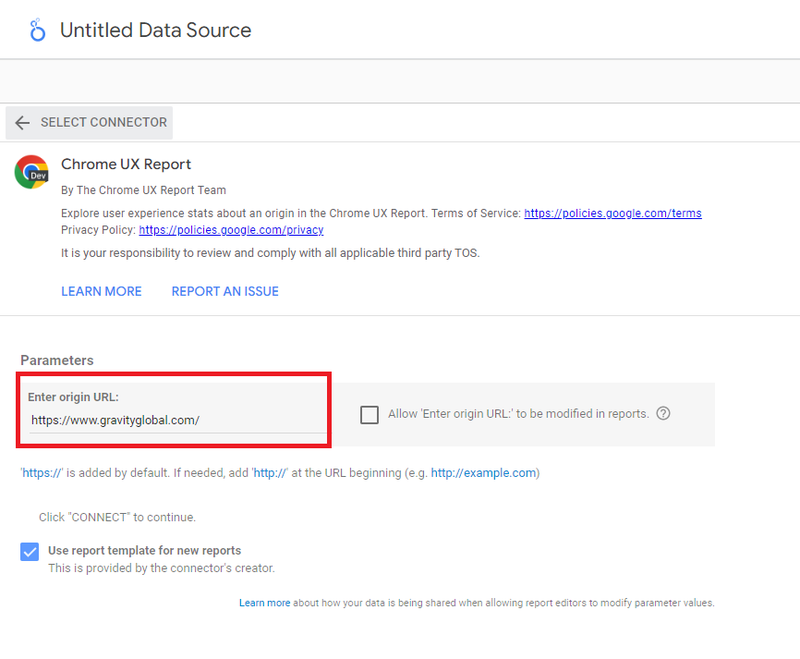Click REPORT AN ISSUE
Image resolution: width=800 pixels, height=659 pixels.
[225, 291]
